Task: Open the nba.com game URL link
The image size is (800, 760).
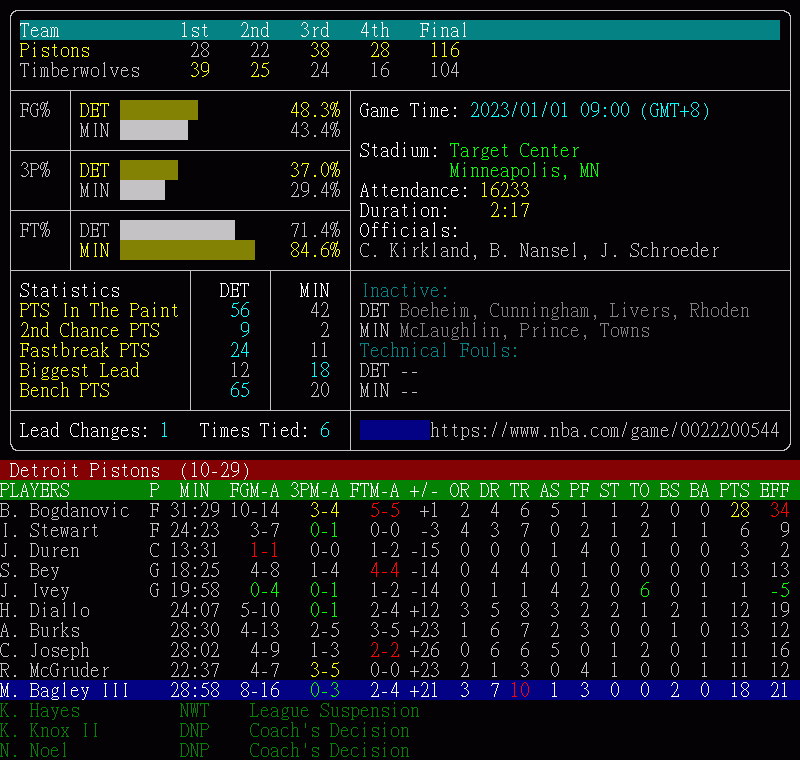Action: [604, 431]
